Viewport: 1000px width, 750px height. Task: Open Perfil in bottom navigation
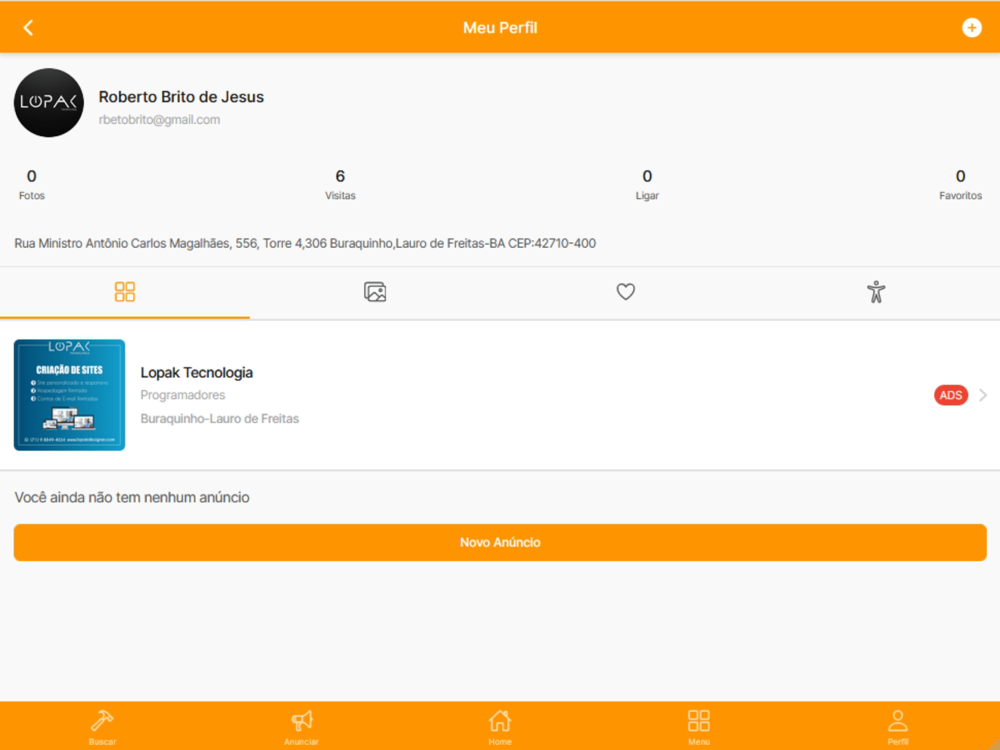(898, 727)
